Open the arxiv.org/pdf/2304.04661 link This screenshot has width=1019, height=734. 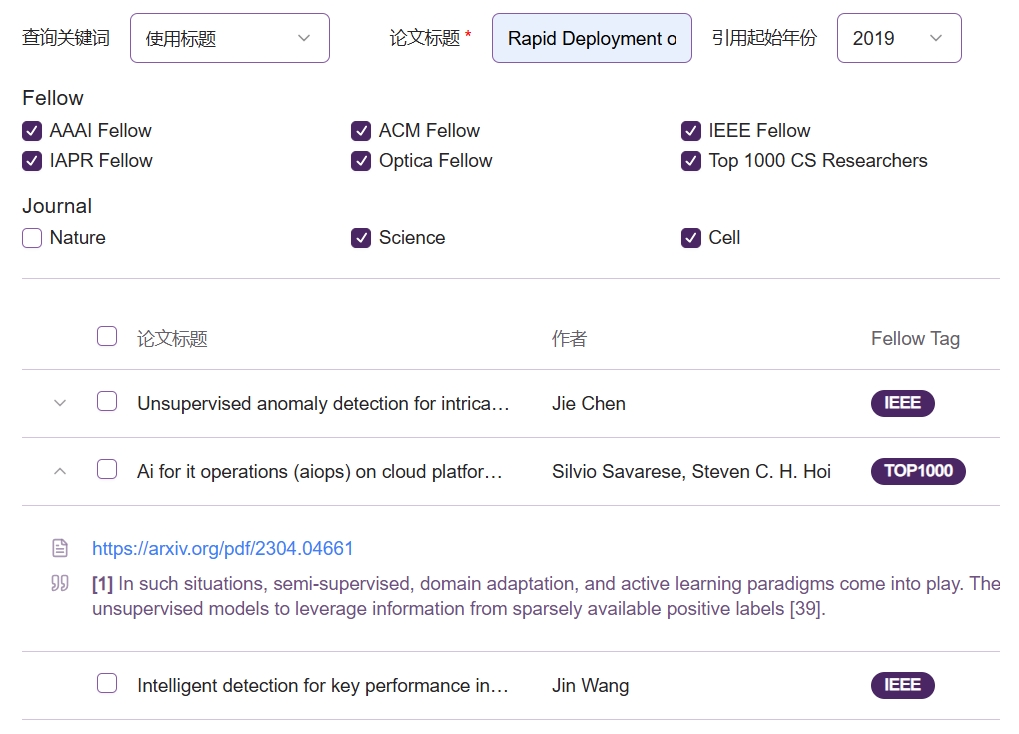222,549
